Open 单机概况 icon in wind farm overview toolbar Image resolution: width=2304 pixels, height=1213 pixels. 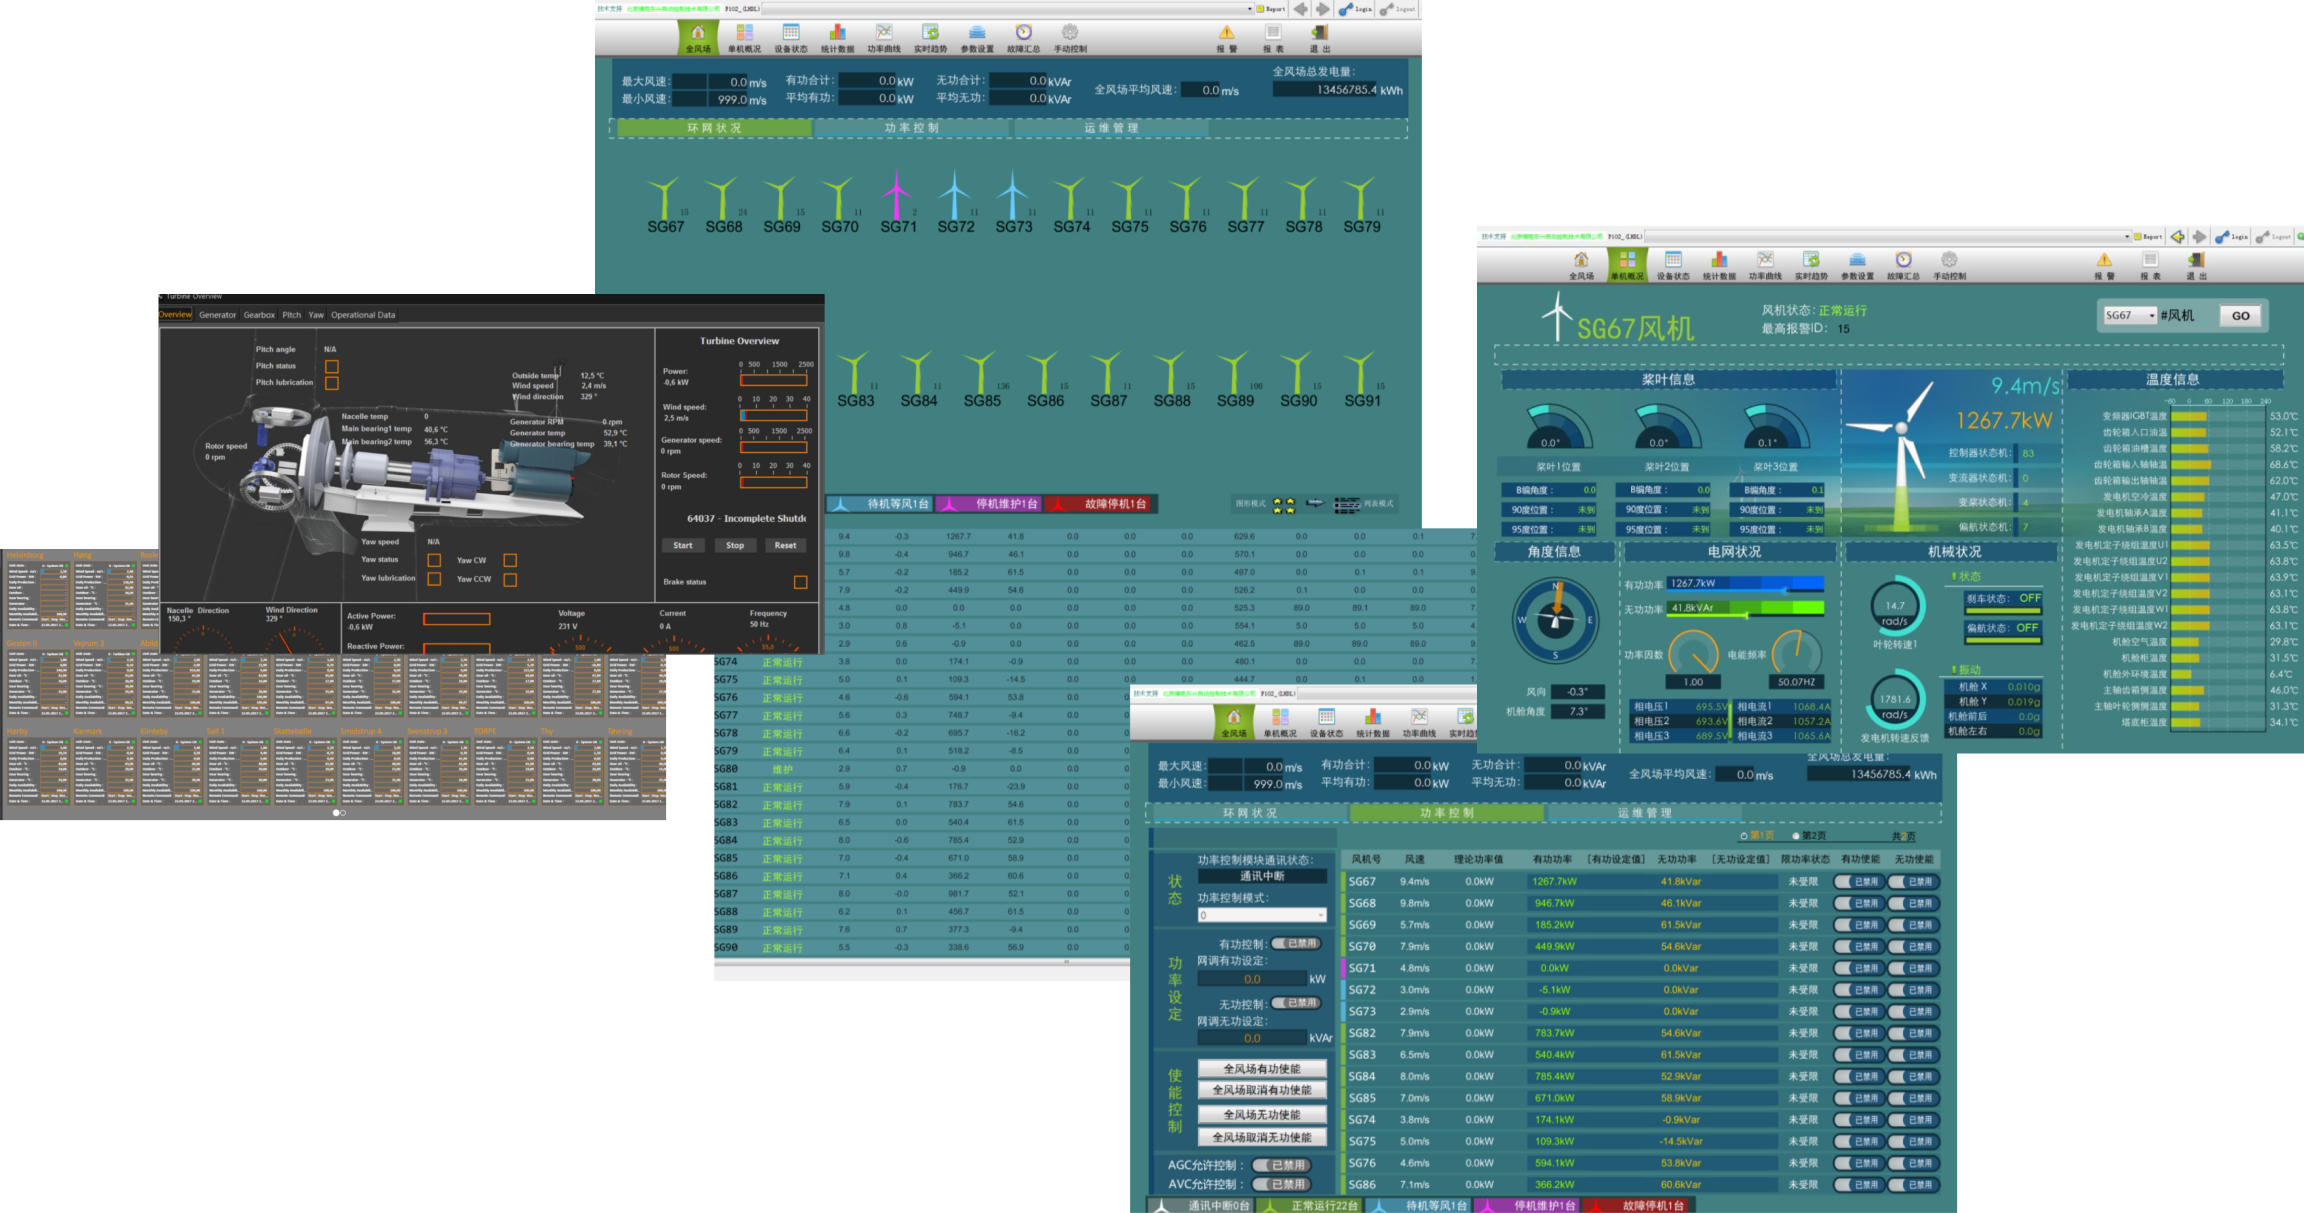pyautogui.click(x=744, y=38)
